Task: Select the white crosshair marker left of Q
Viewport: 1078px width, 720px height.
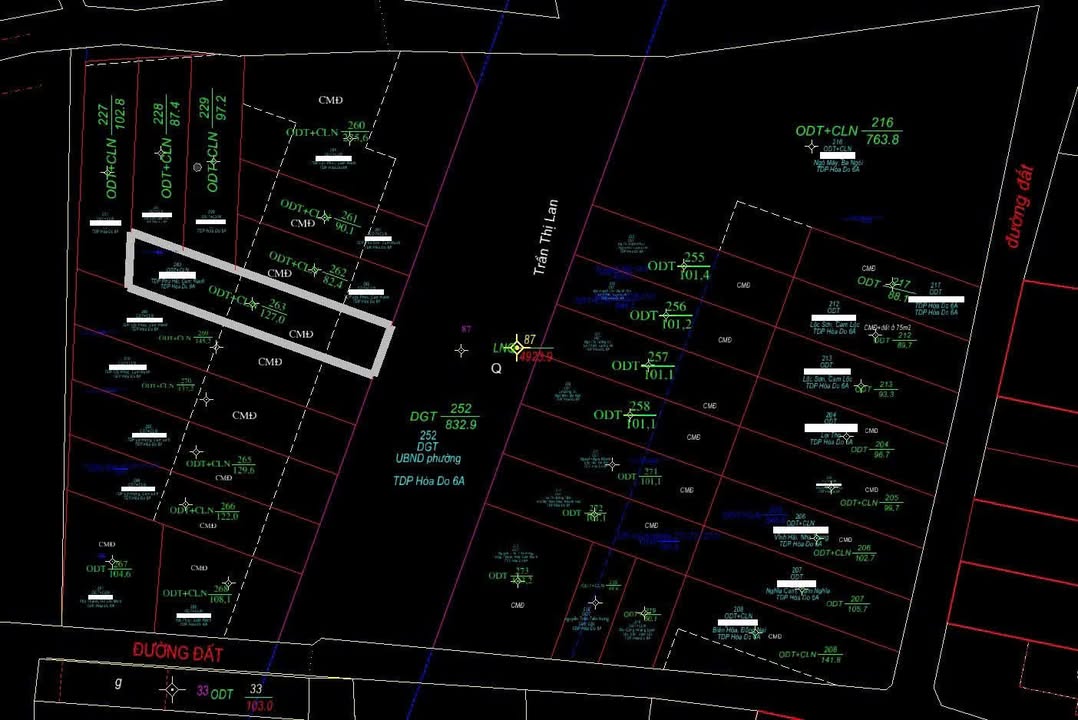Action: click(x=461, y=350)
